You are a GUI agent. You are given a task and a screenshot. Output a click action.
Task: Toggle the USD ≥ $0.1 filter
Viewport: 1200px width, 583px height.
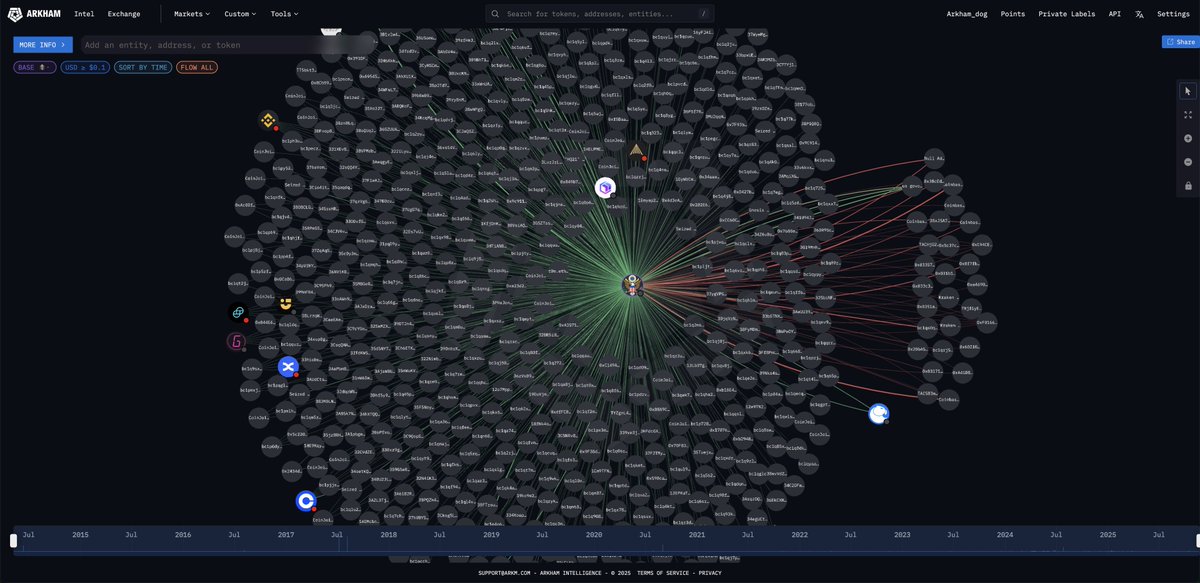[x=85, y=67]
